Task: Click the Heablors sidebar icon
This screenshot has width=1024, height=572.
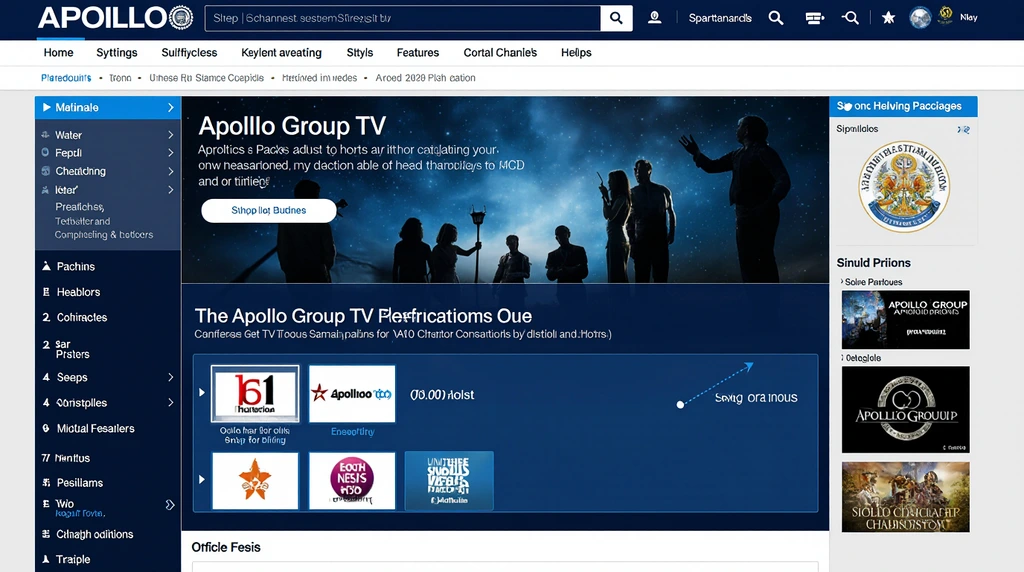Action: (x=46, y=292)
